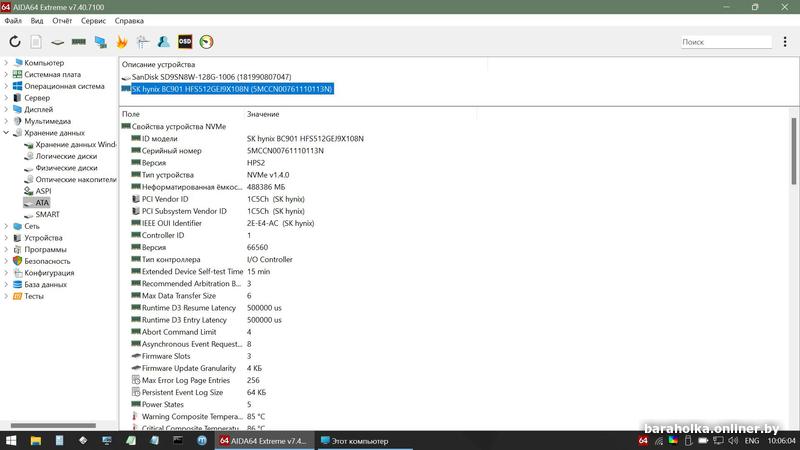
Task: Expand the Системная плата tree node
Action: tap(6, 75)
